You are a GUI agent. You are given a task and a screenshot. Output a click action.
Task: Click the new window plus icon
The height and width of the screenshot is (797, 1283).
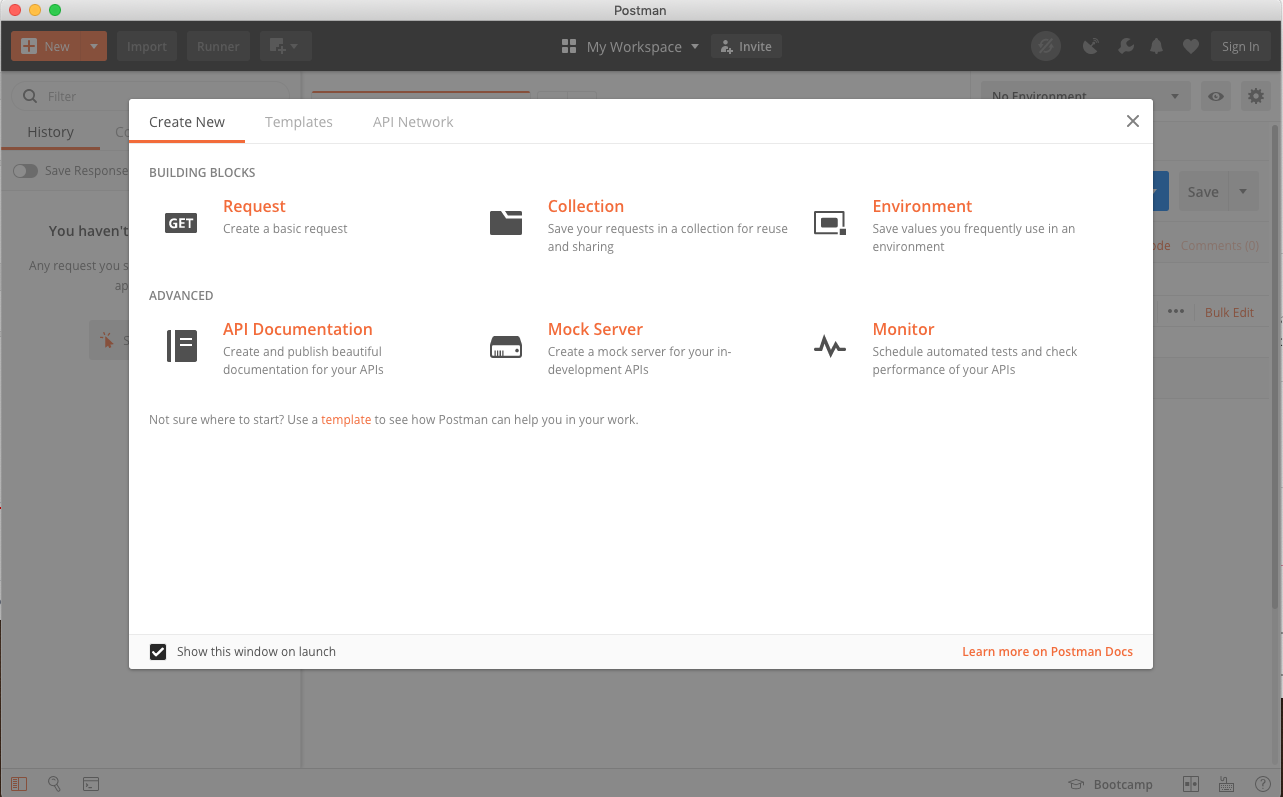pos(286,46)
